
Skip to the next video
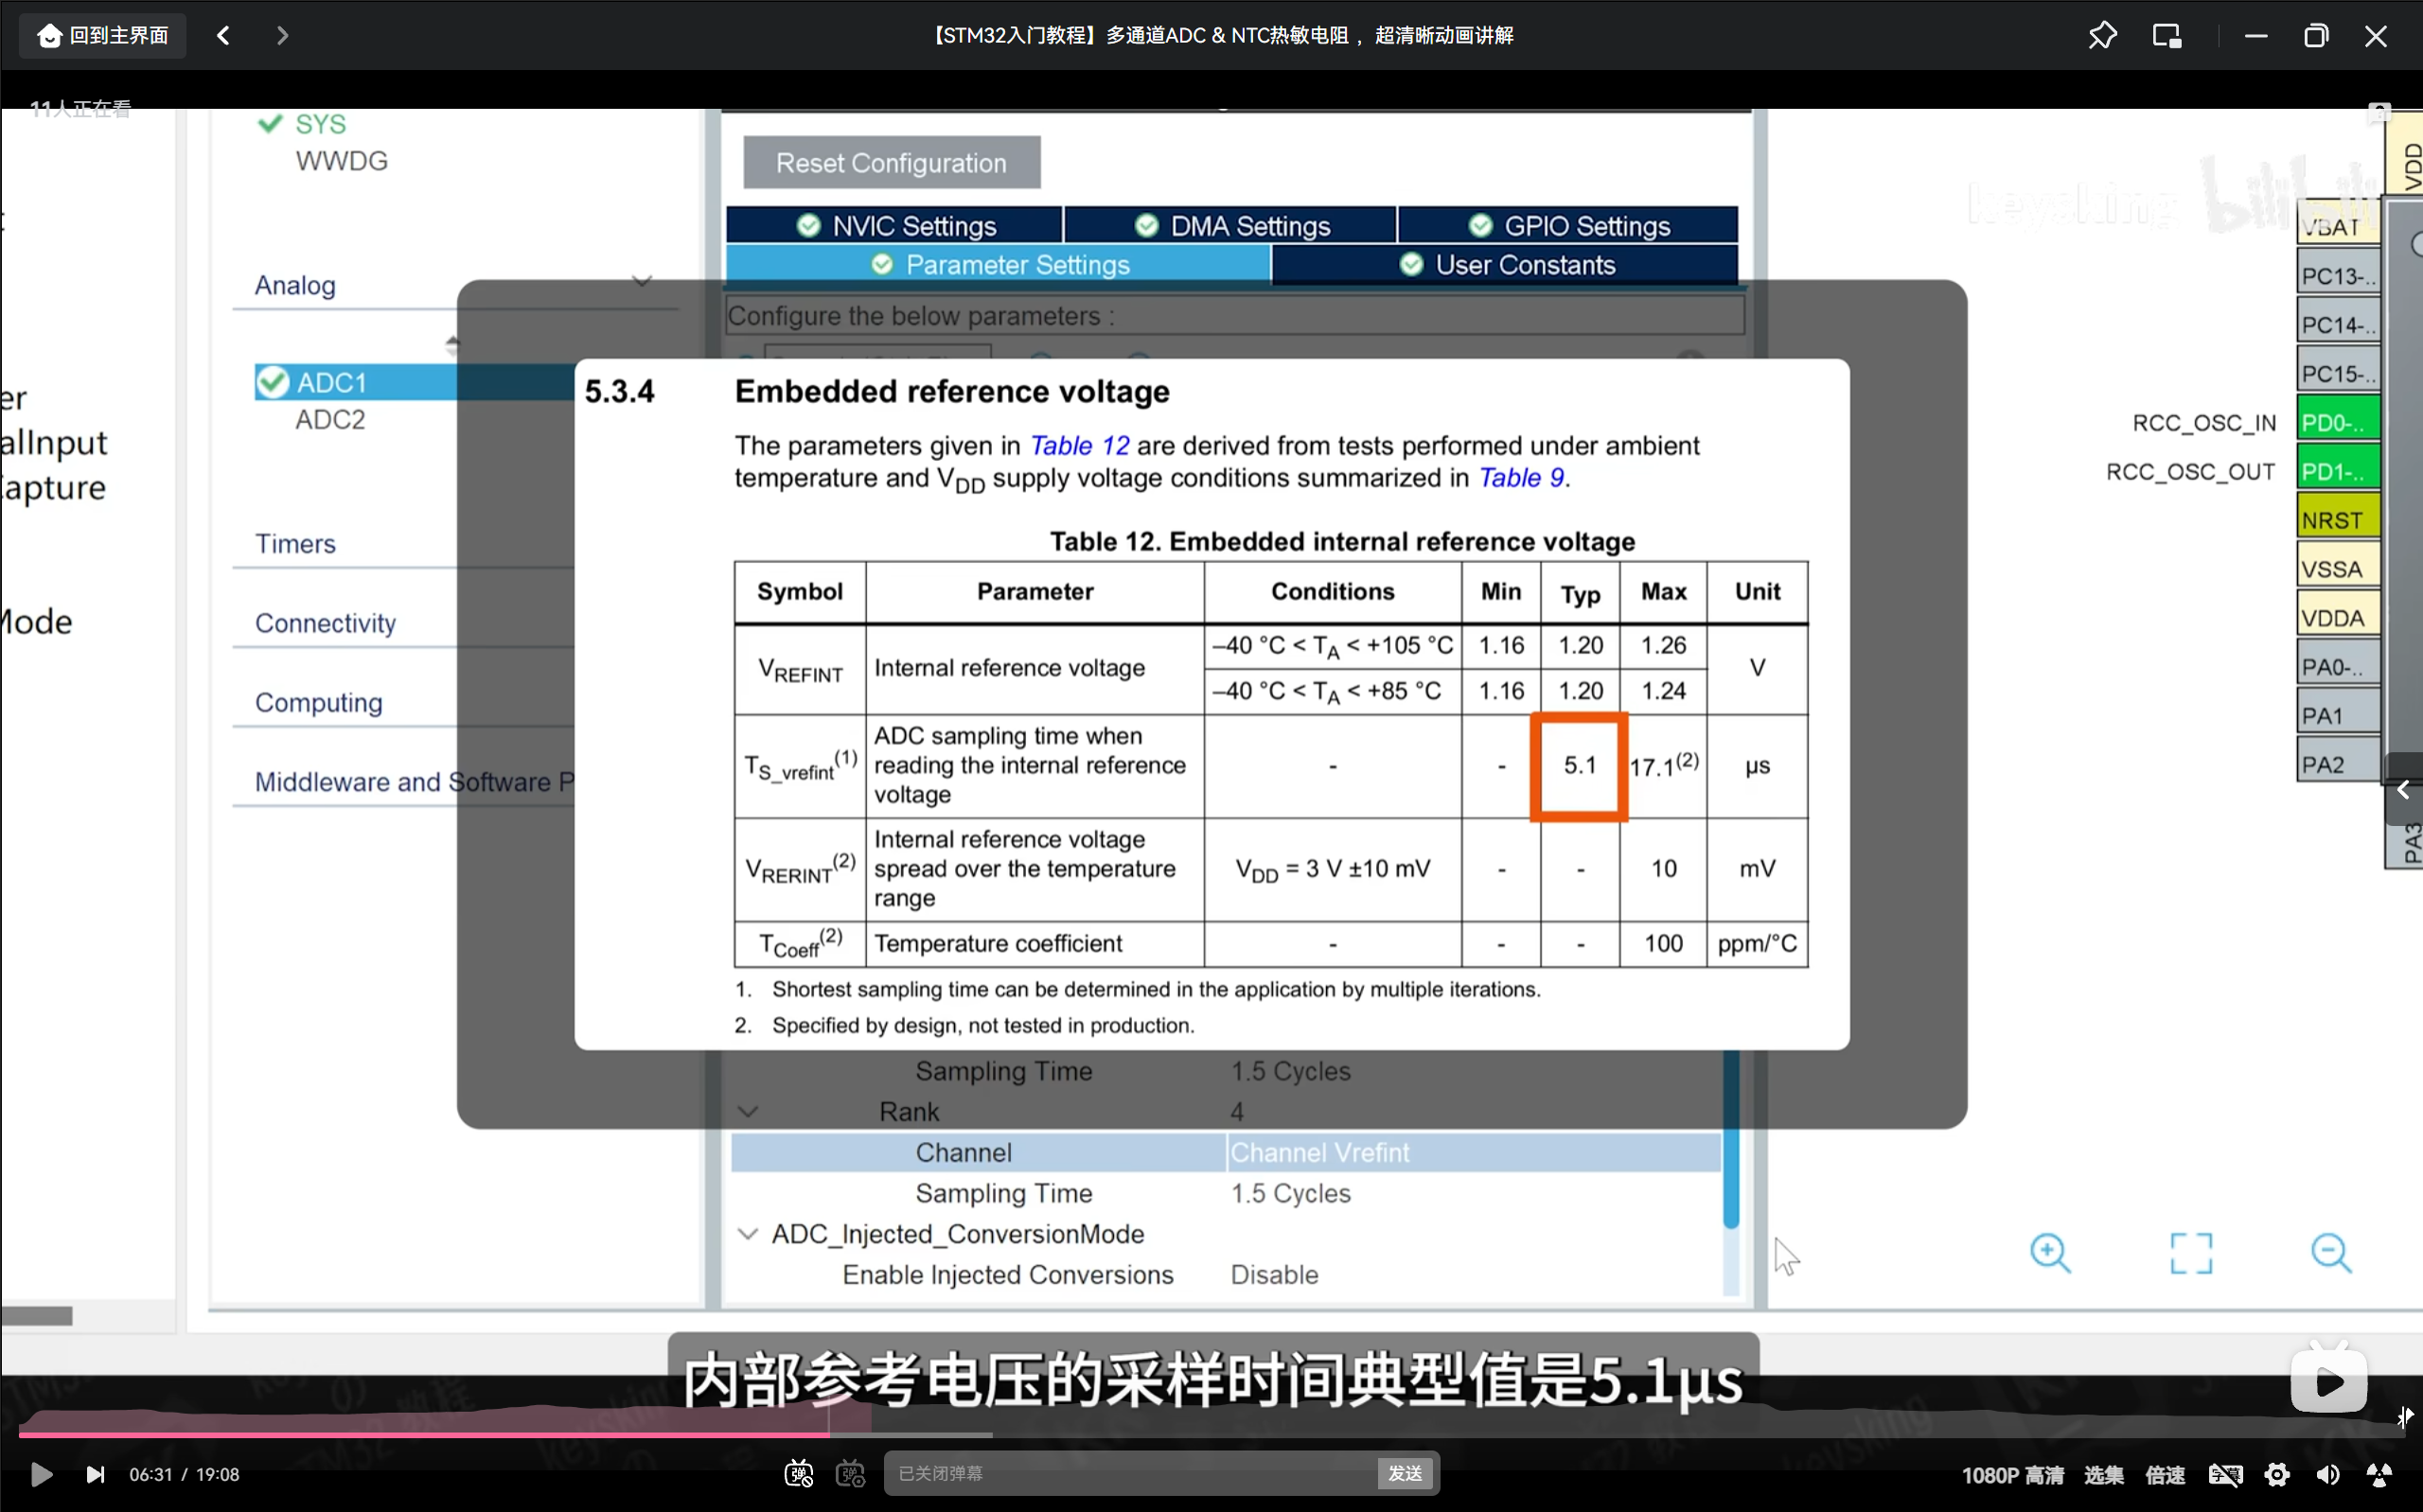[95, 1474]
